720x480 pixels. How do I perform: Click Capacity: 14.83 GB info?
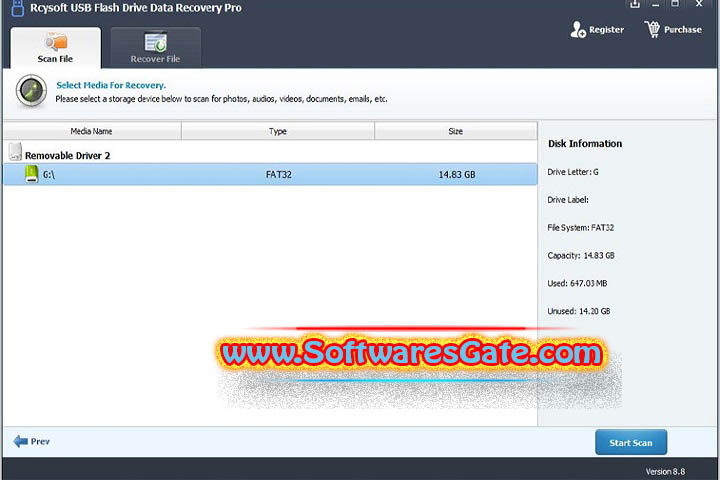tap(581, 255)
